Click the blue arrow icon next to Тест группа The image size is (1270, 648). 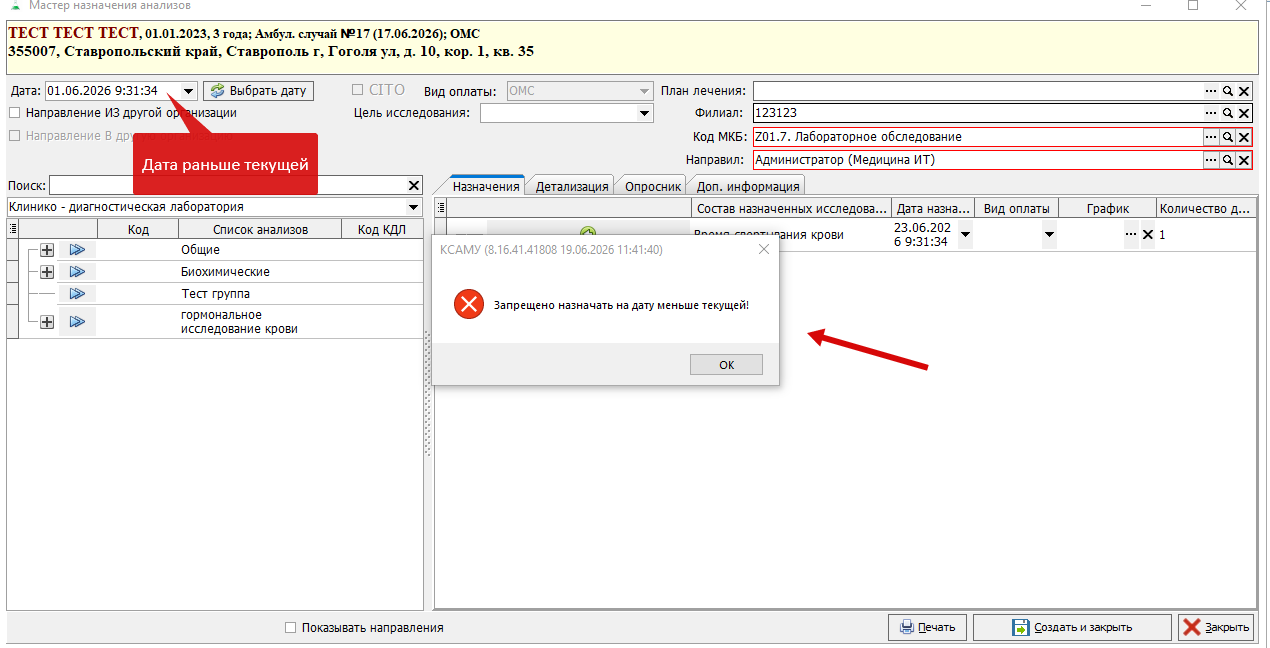click(77, 294)
